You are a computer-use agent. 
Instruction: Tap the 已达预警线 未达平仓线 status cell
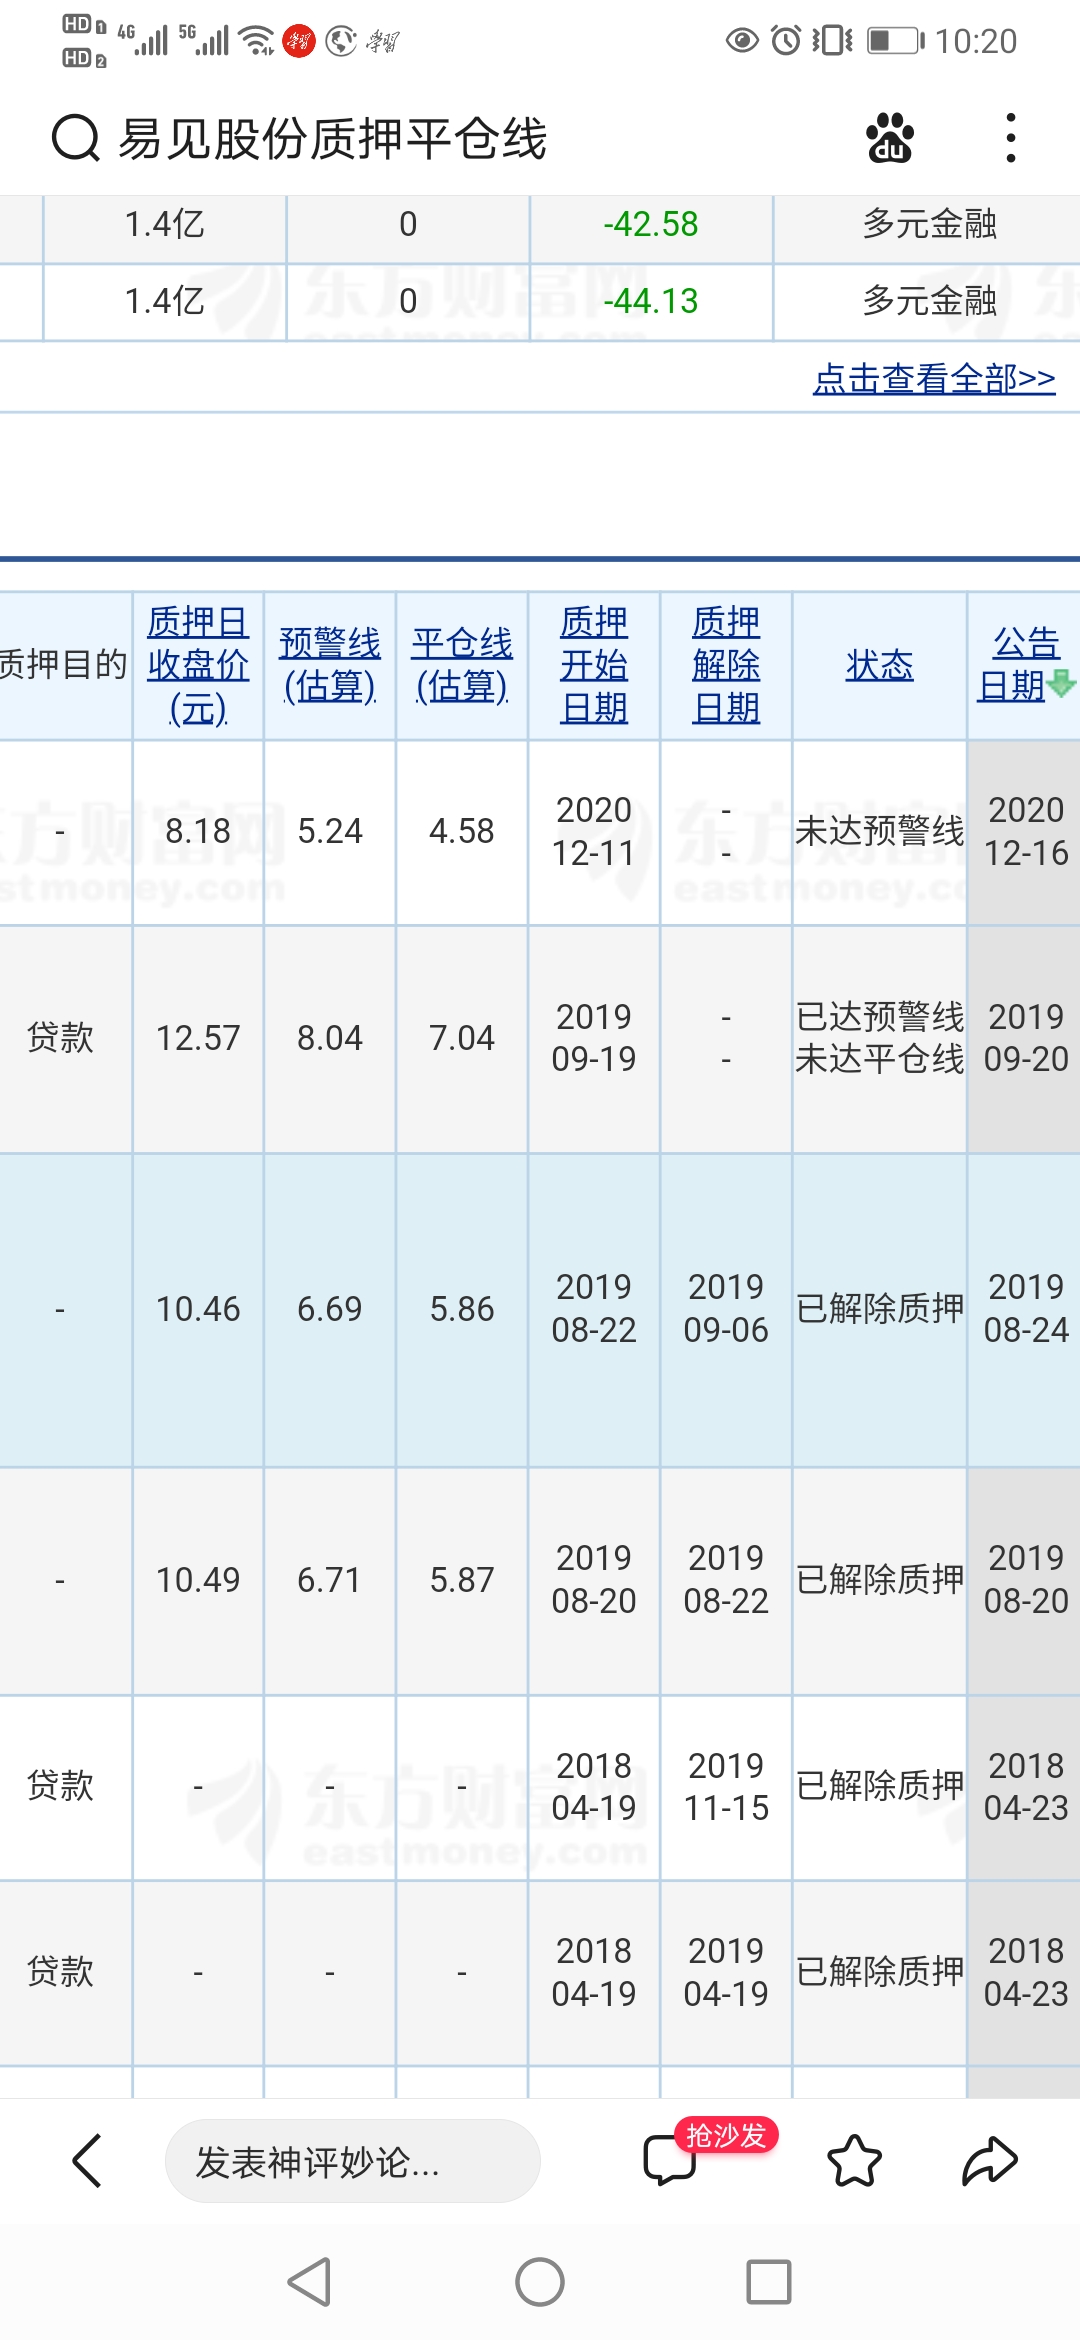[x=880, y=1038]
